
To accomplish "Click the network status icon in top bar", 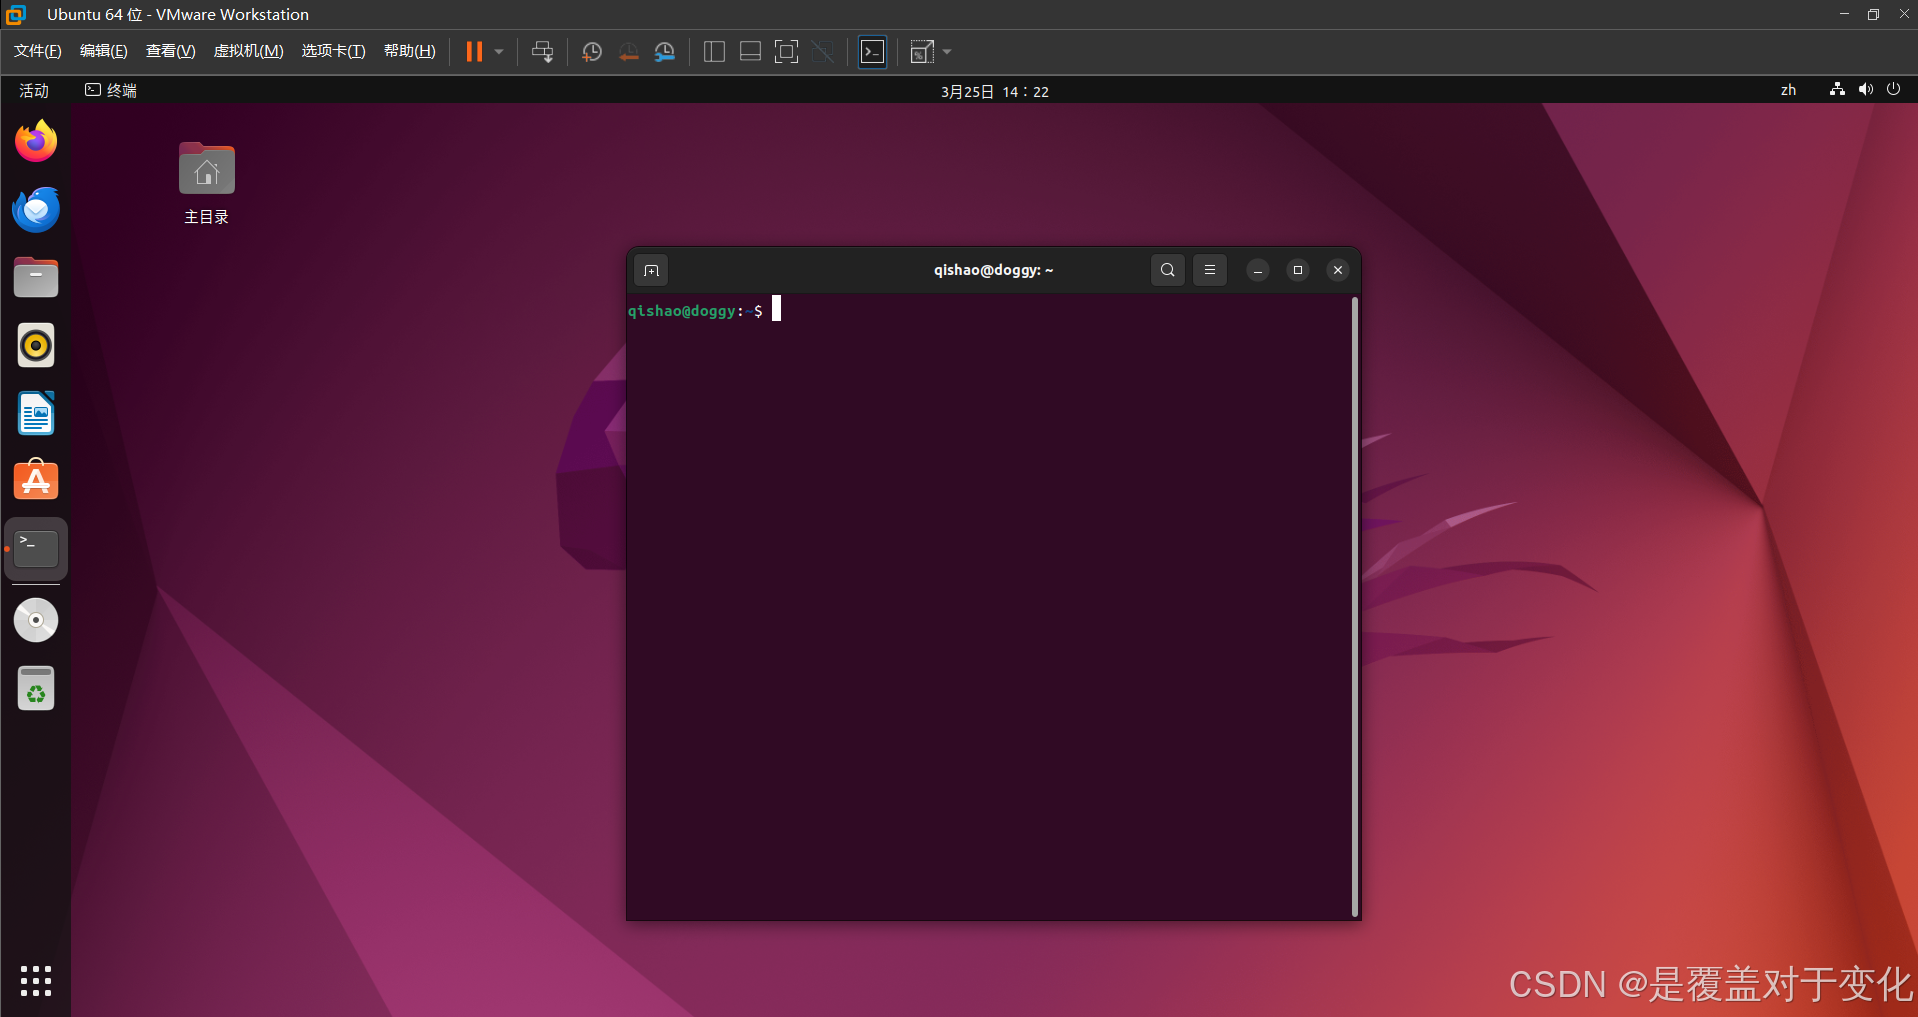I will pos(1837,89).
